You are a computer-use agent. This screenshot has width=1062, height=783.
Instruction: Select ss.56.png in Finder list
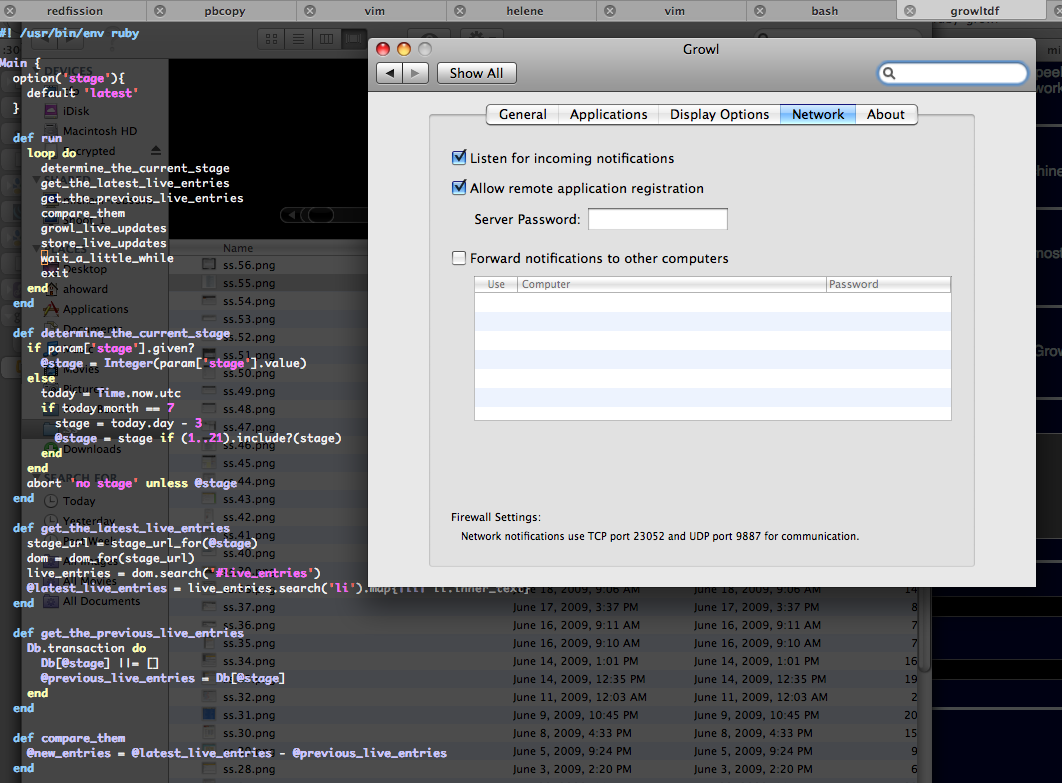tap(249, 265)
